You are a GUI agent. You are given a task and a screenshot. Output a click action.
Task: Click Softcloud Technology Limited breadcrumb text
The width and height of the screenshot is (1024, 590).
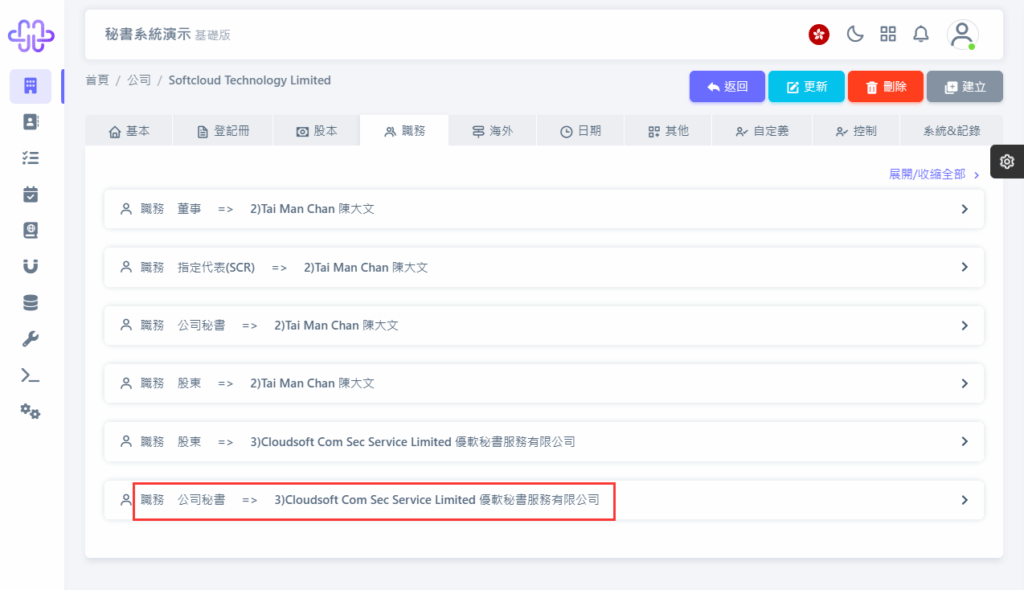(249, 80)
